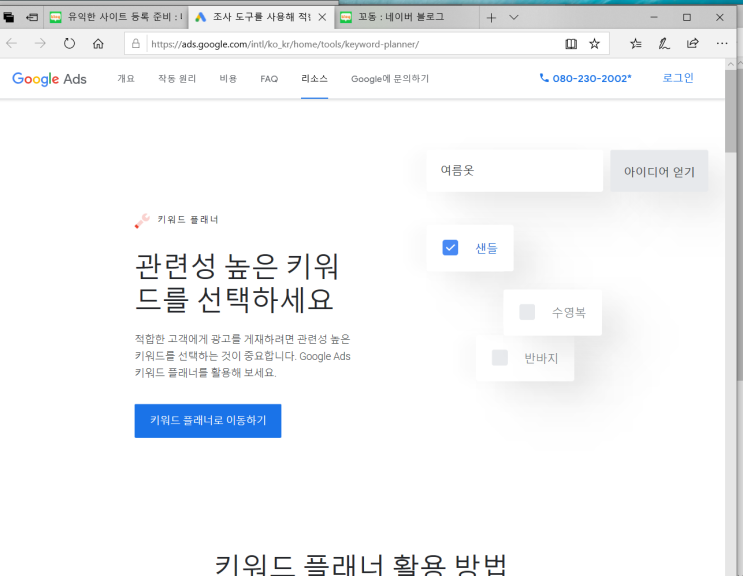Click the 키워드 플래너 활용 방법 heading
Image resolution: width=743 pixels, height=576 pixels.
point(361,565)
